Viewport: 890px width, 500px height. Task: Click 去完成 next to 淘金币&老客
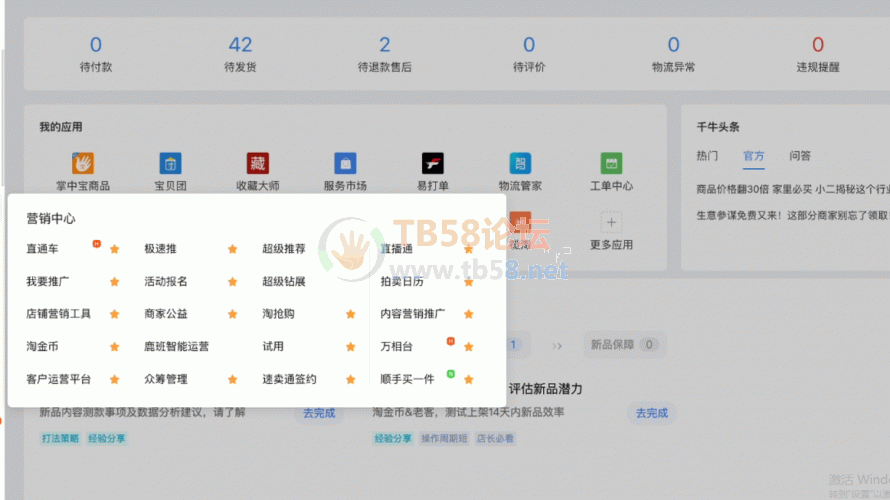coord(652,413)
